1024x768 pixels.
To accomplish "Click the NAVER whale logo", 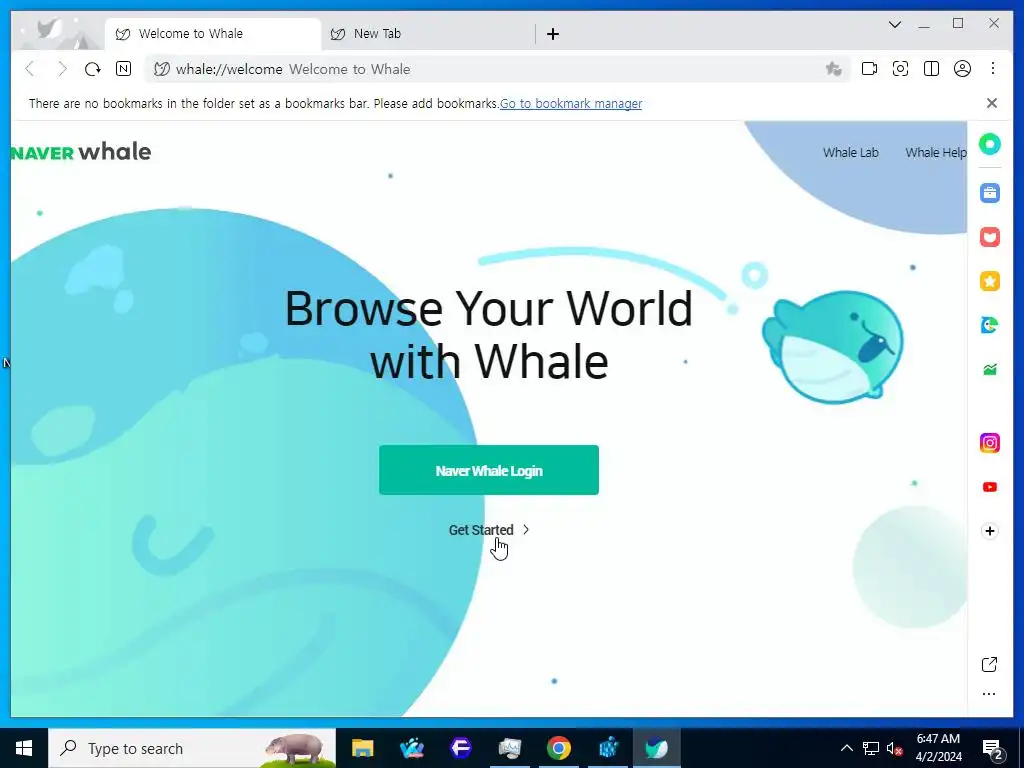I will (81, 152).
